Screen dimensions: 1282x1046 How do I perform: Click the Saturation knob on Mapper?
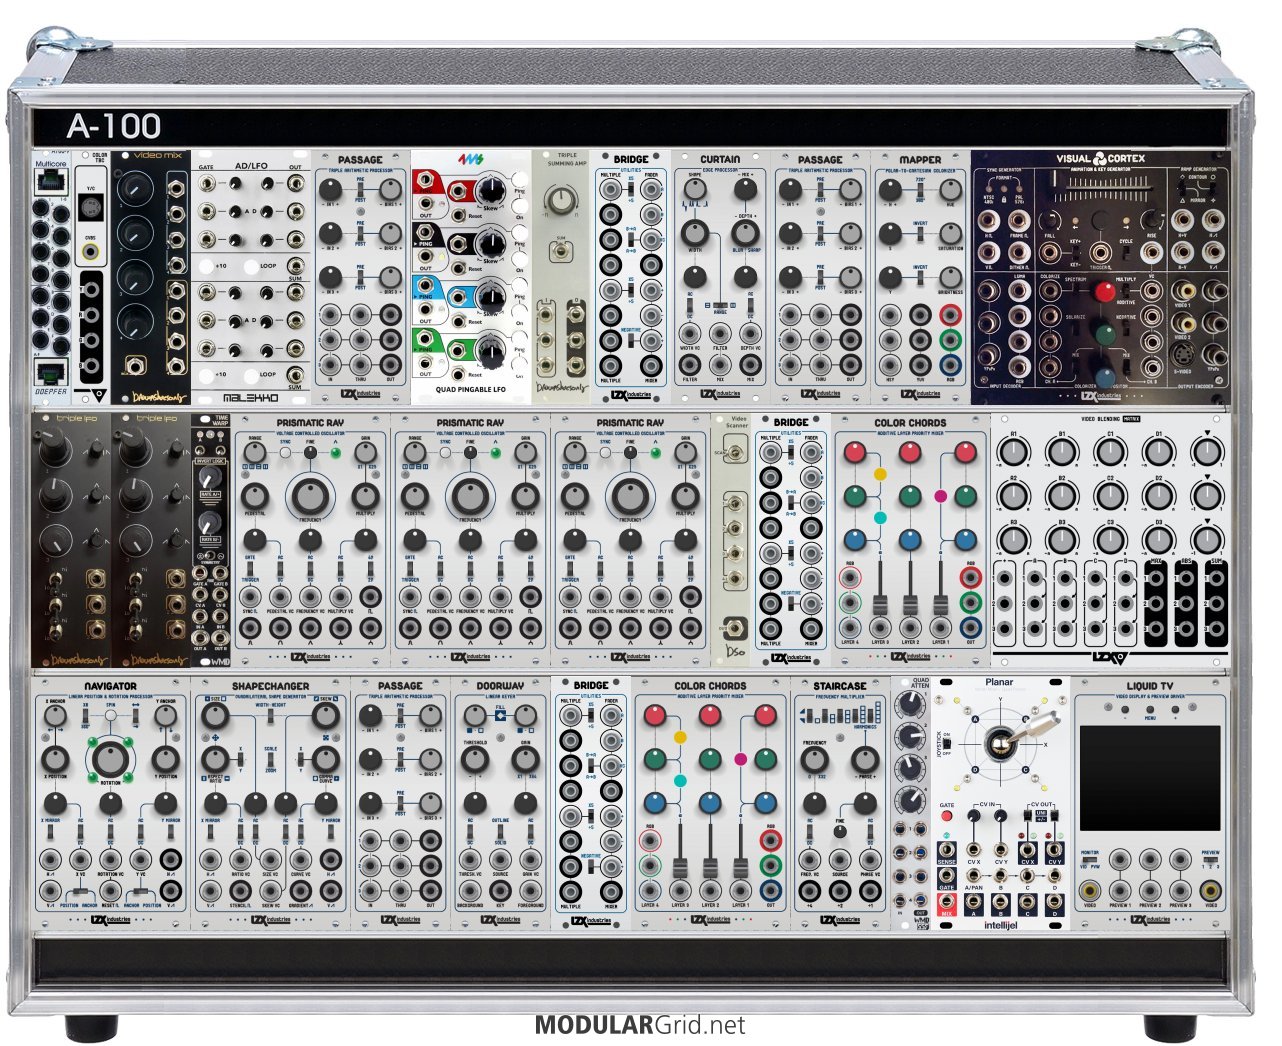(950, 232)
